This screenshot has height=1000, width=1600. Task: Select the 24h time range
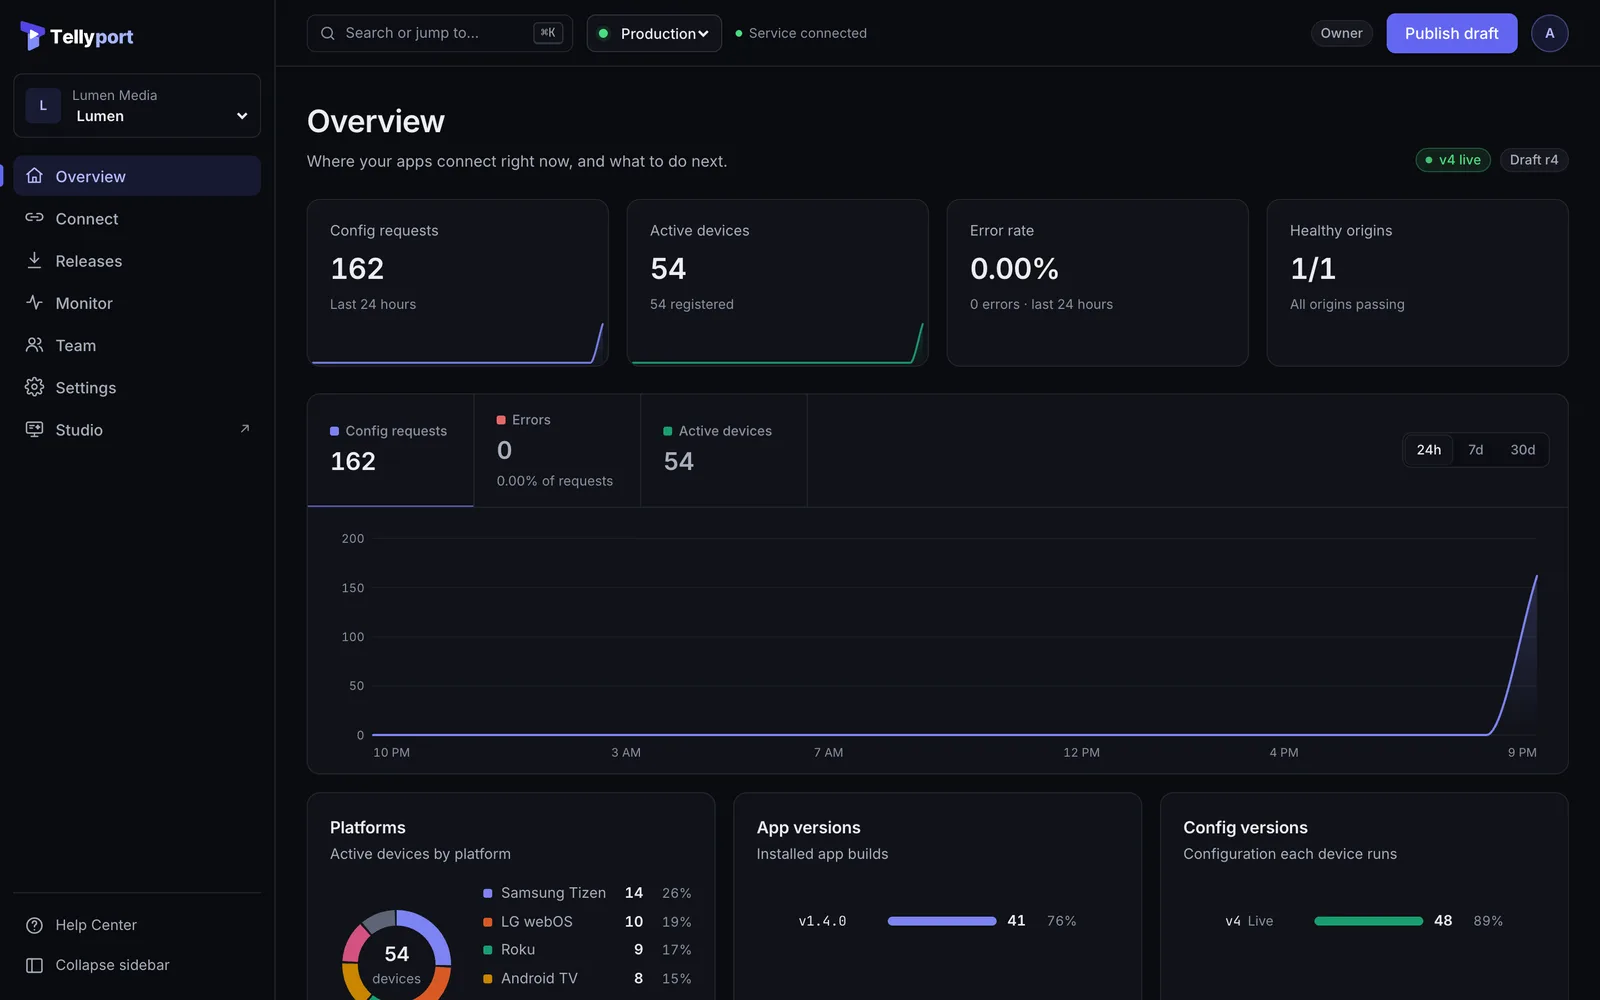pyautogui.click(x=1429, y=450)
